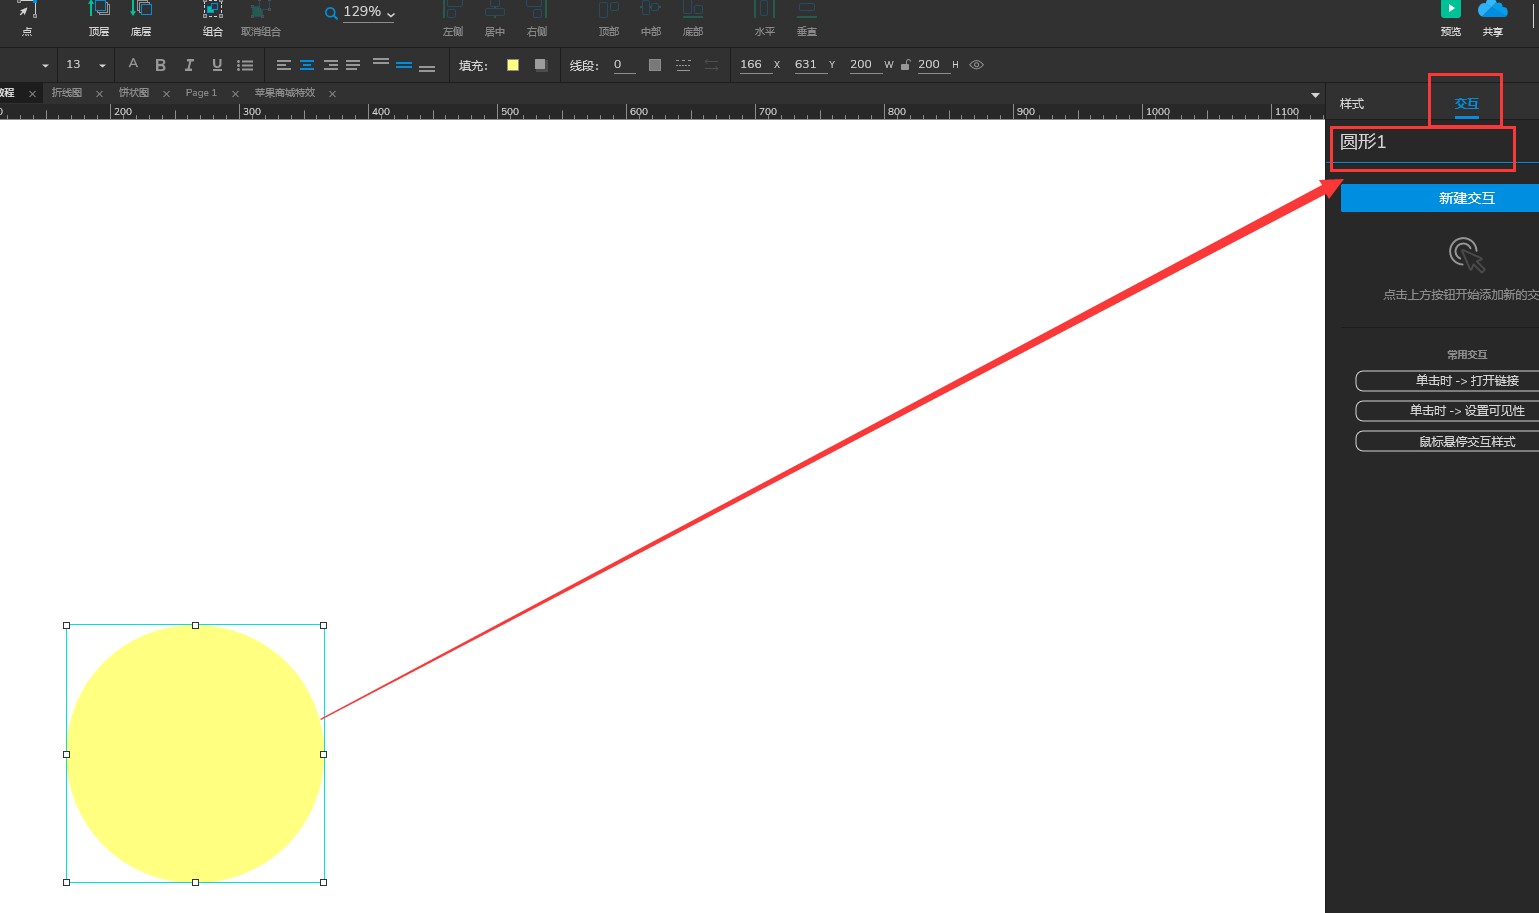Screen dimensions: 1539x913
Task: Click the 新建交互 new interaction button
Action: tap(1440, 198)
